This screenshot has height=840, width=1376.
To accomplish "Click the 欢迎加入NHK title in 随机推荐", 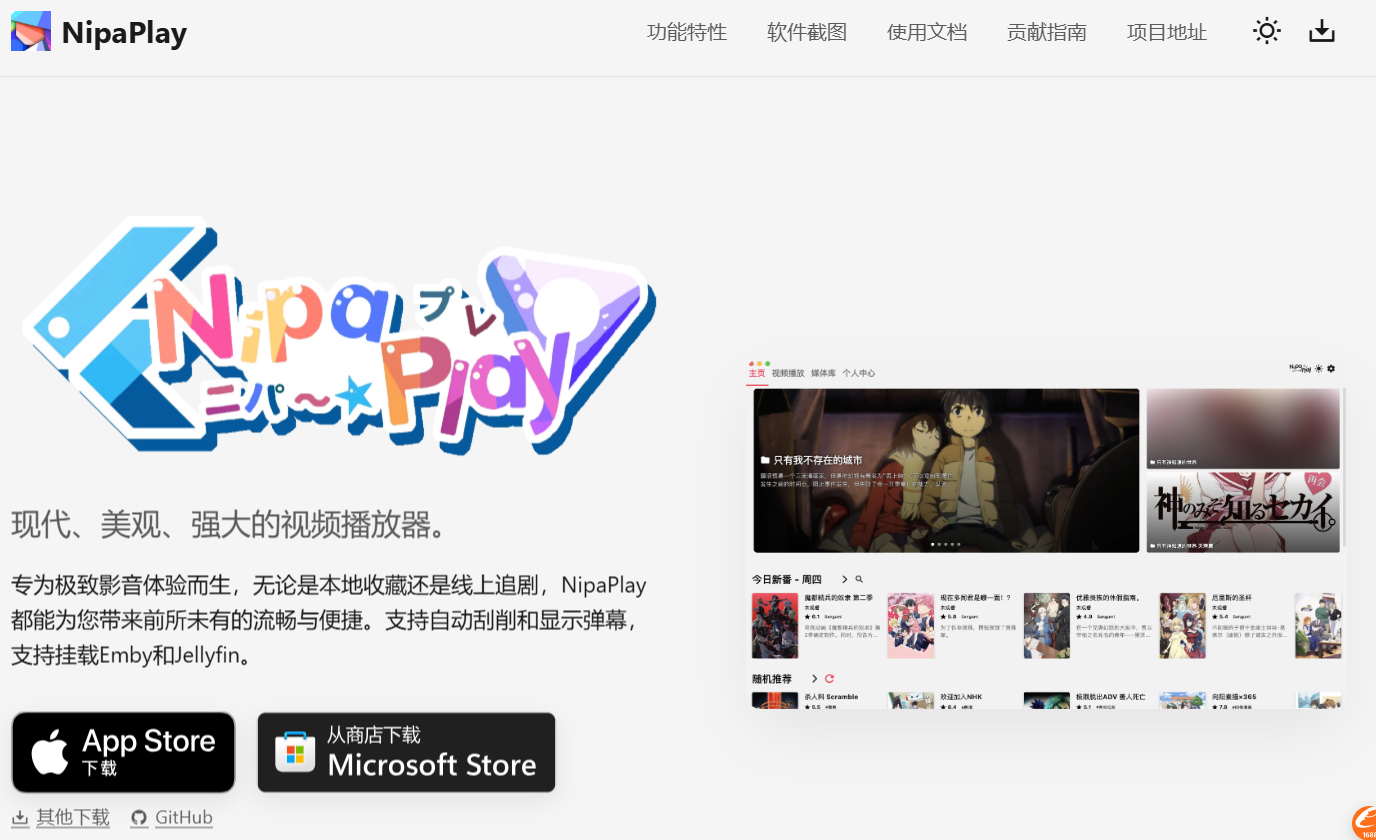I will [x=961, y=696].
